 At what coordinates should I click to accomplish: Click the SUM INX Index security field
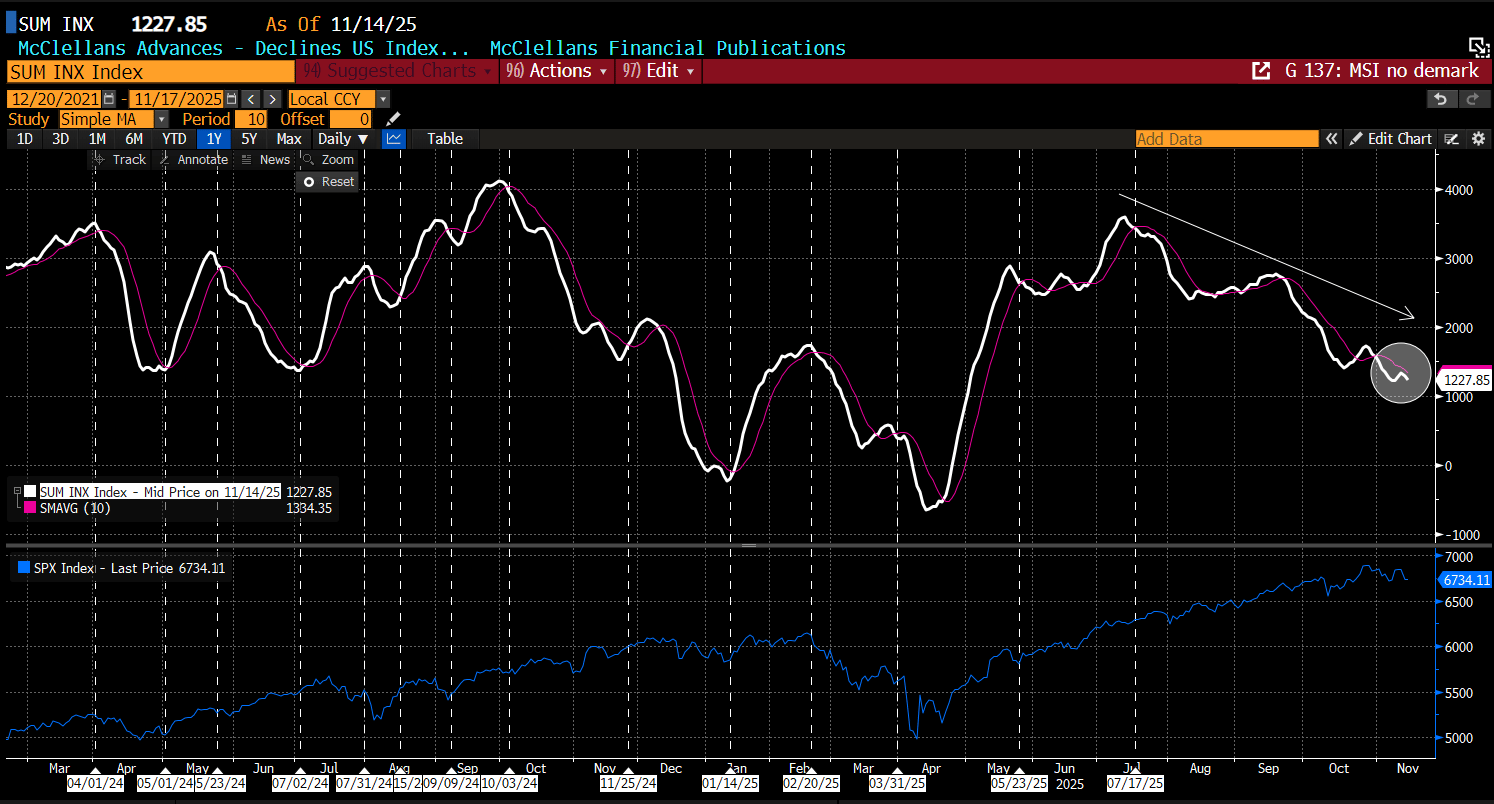coord(150,72)
